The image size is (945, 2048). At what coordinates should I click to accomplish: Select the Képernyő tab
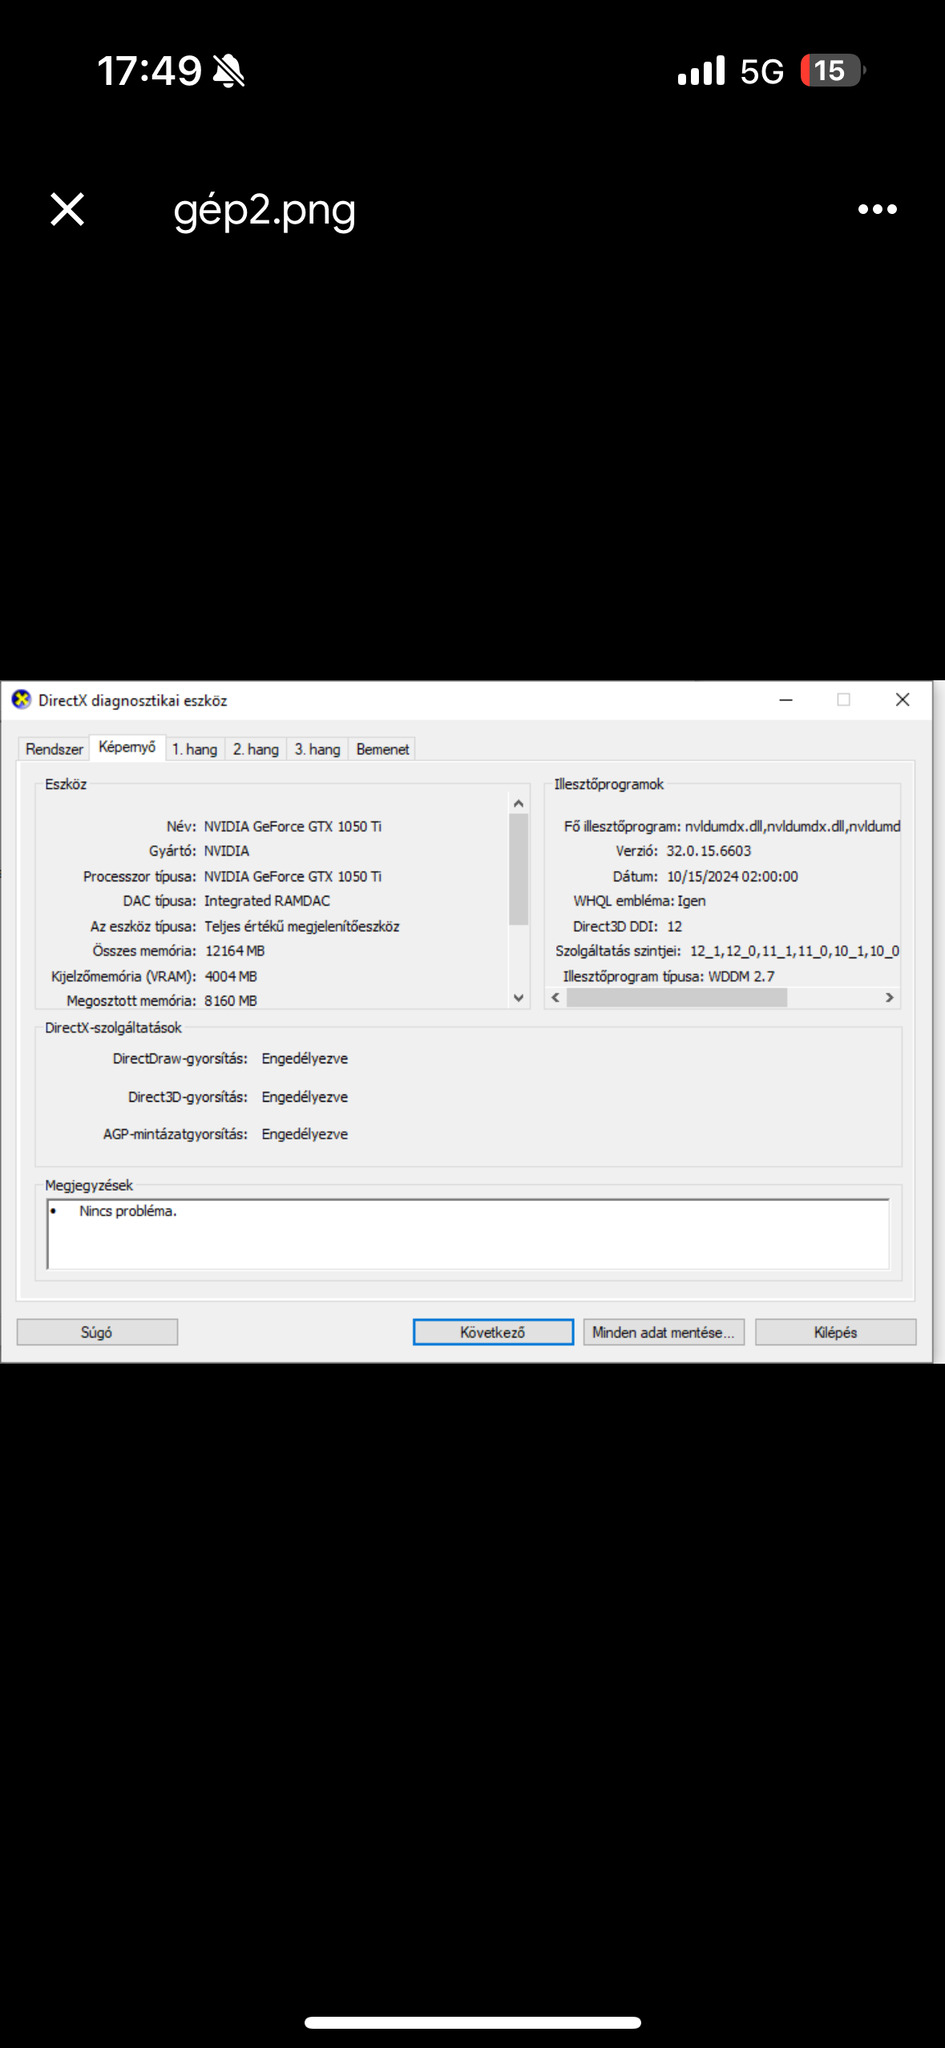[127, 747]
